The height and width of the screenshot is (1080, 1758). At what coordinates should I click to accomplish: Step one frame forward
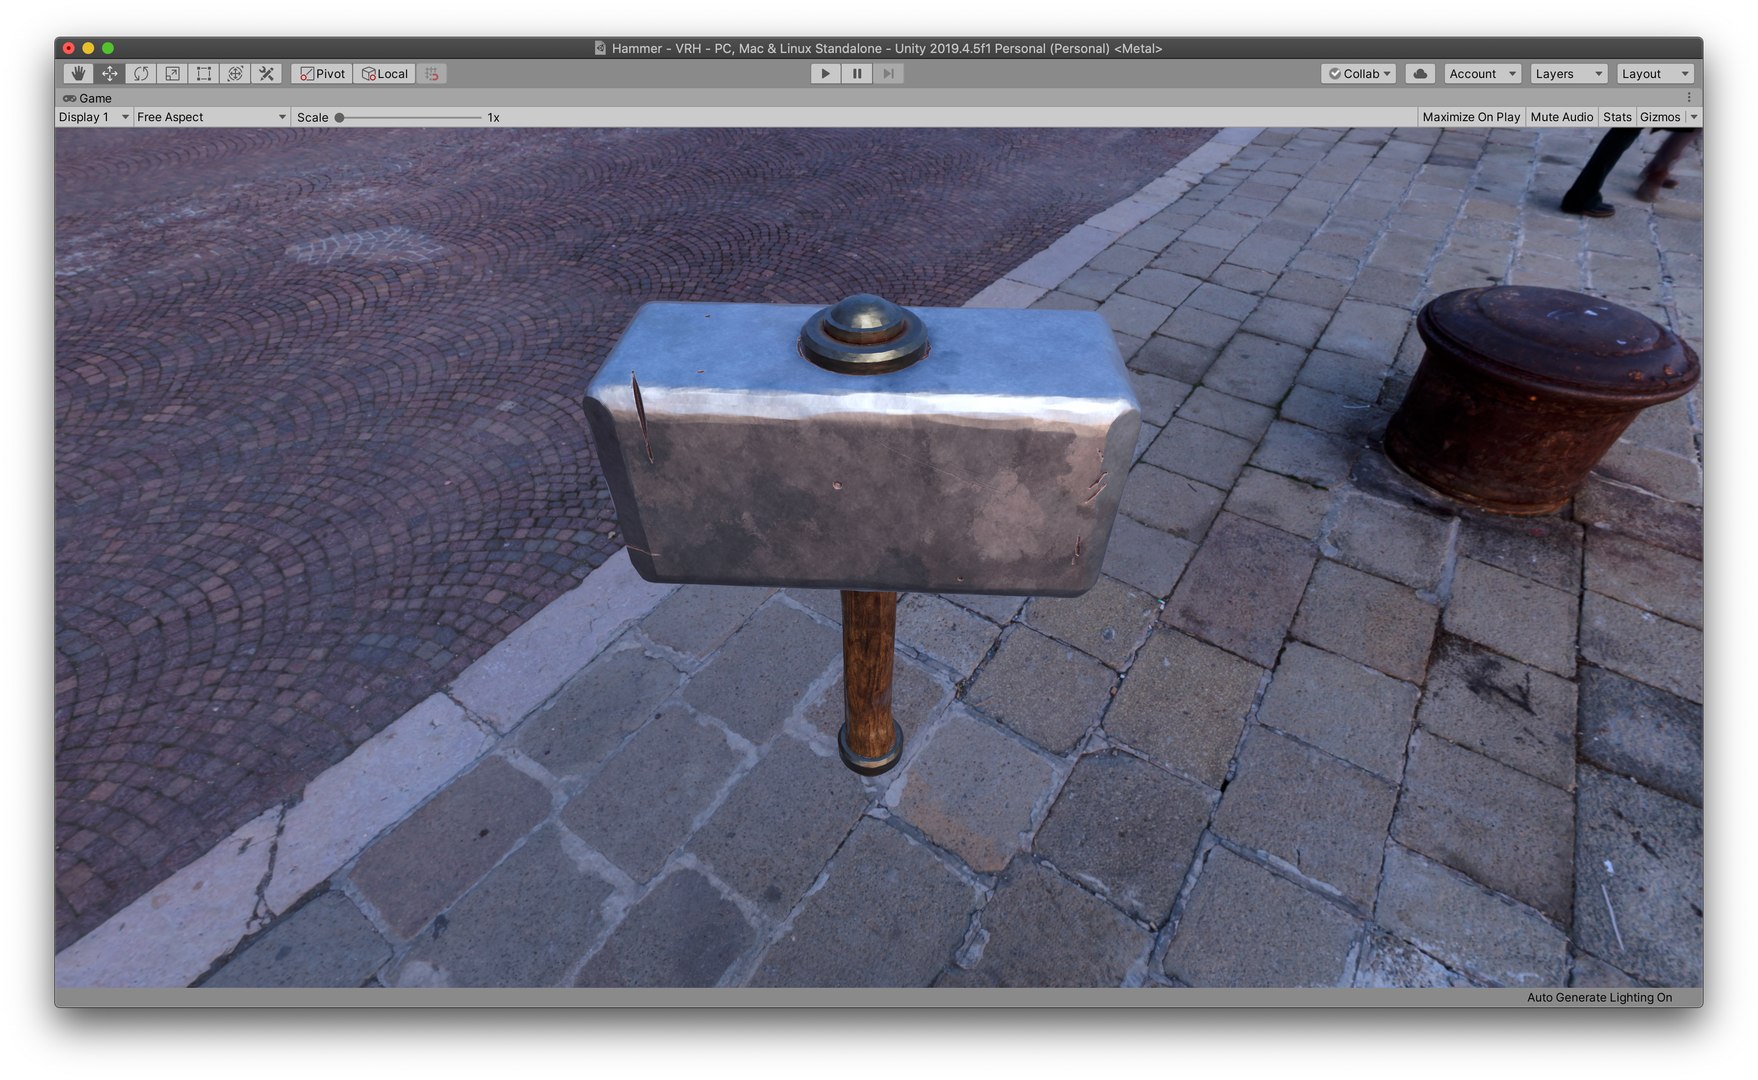click(x=888, y=74)
